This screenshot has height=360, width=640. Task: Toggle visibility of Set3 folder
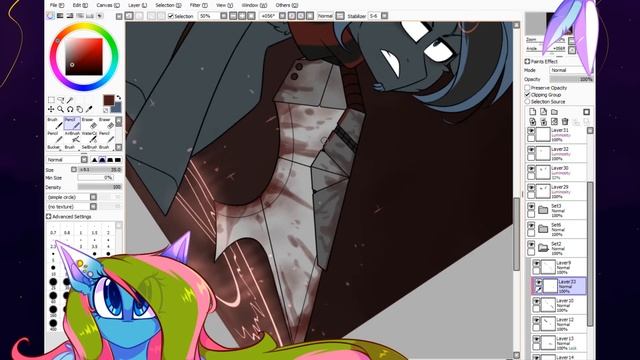[531, 207]
